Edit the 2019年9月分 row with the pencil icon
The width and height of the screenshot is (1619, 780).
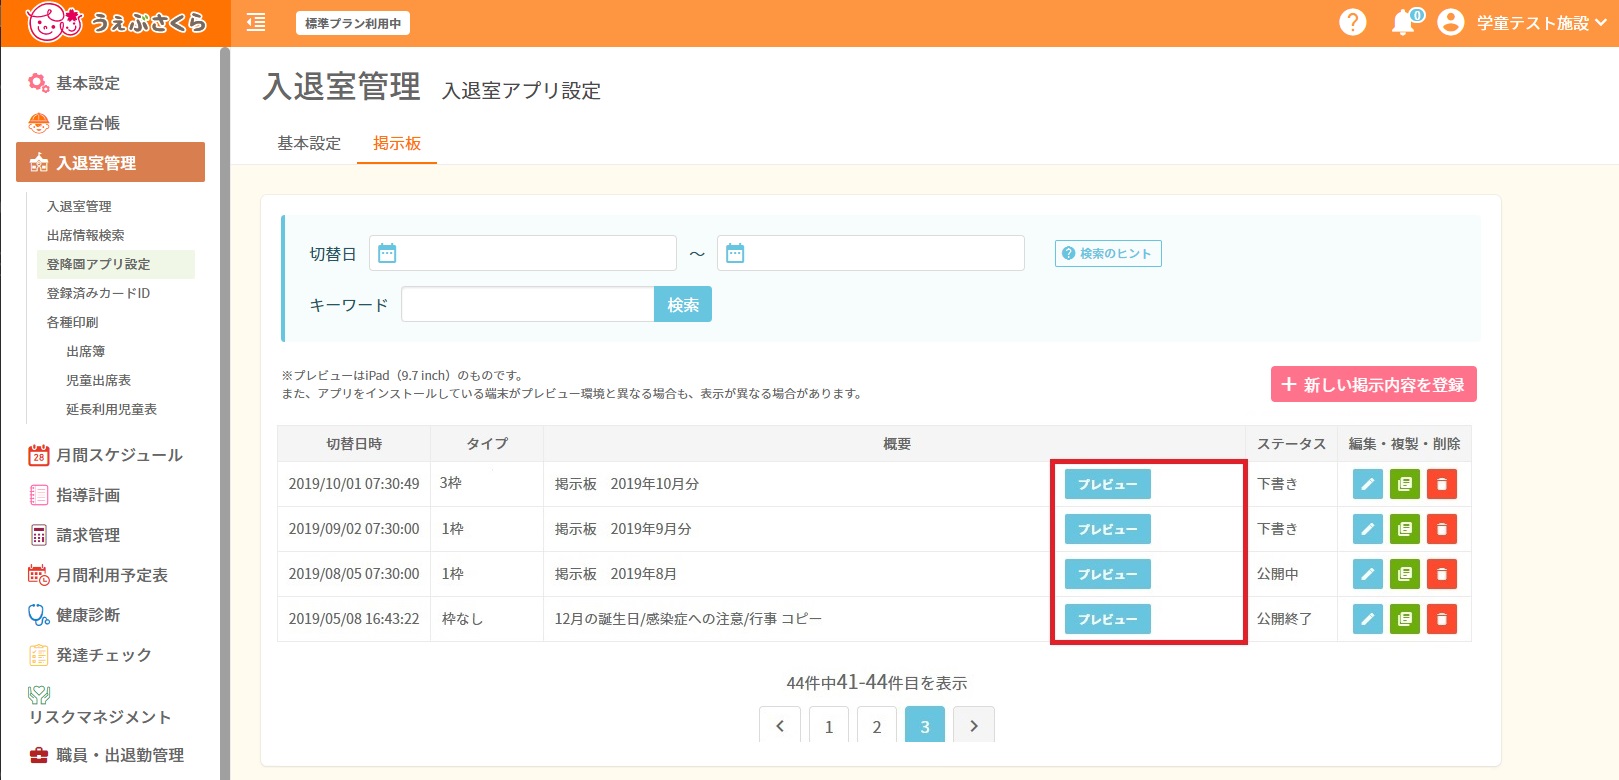pos(1368,529)
